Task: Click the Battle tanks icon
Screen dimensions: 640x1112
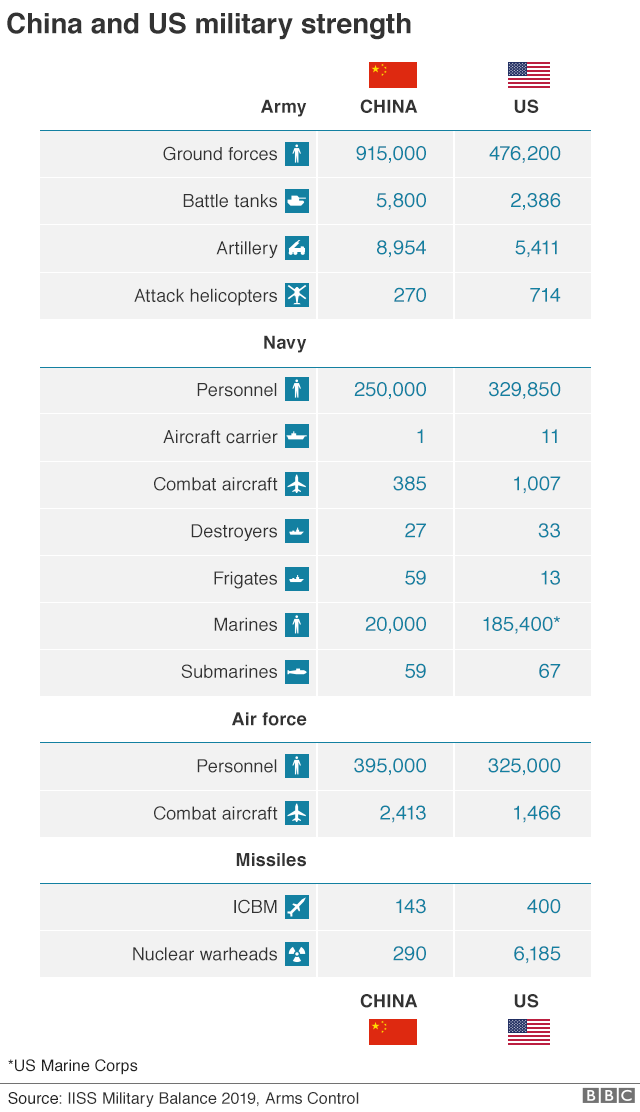Action: [x=297, y=201]
